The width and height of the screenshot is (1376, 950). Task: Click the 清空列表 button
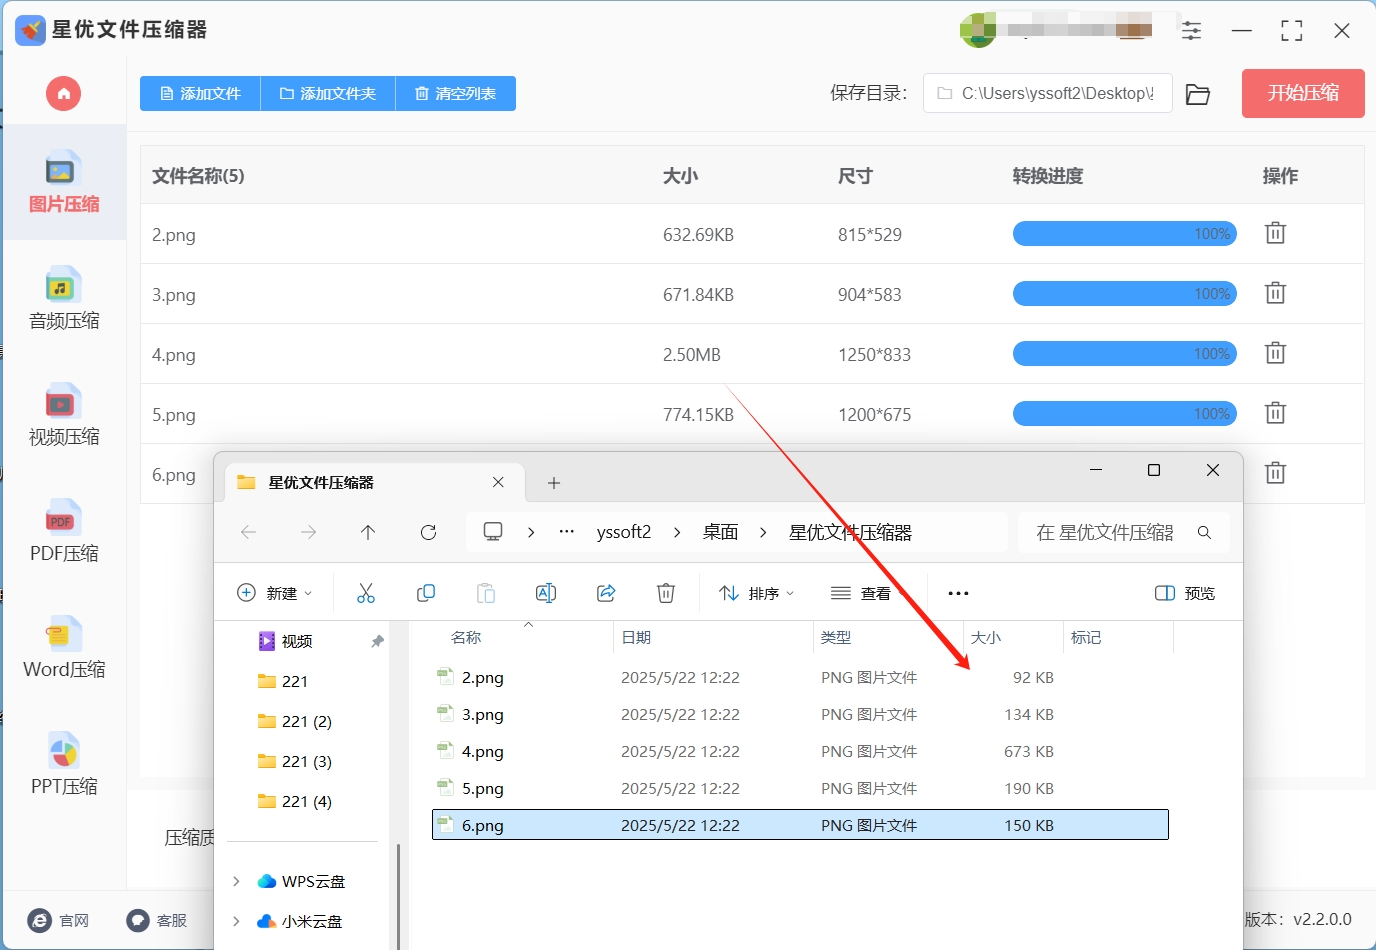(x=456, y=93)
